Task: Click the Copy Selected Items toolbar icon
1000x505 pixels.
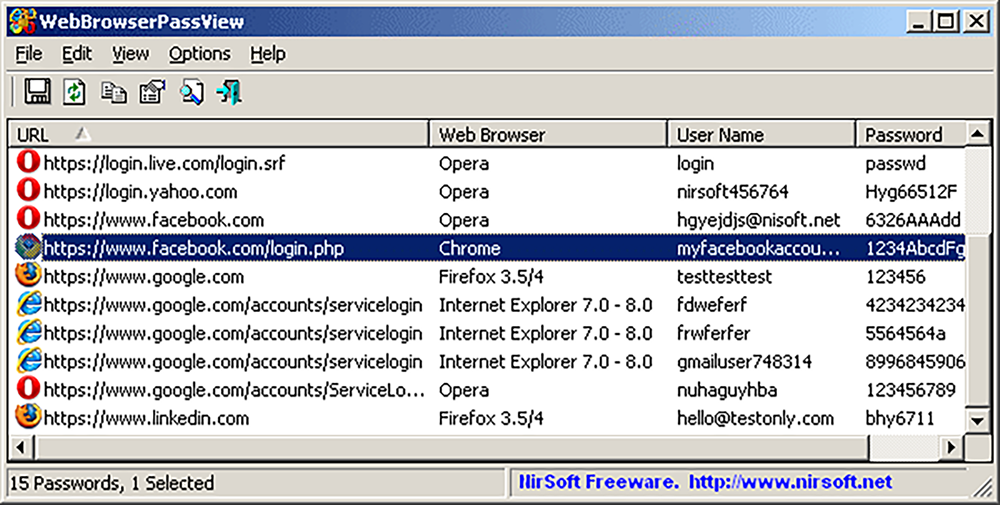Action: (114, 92)
